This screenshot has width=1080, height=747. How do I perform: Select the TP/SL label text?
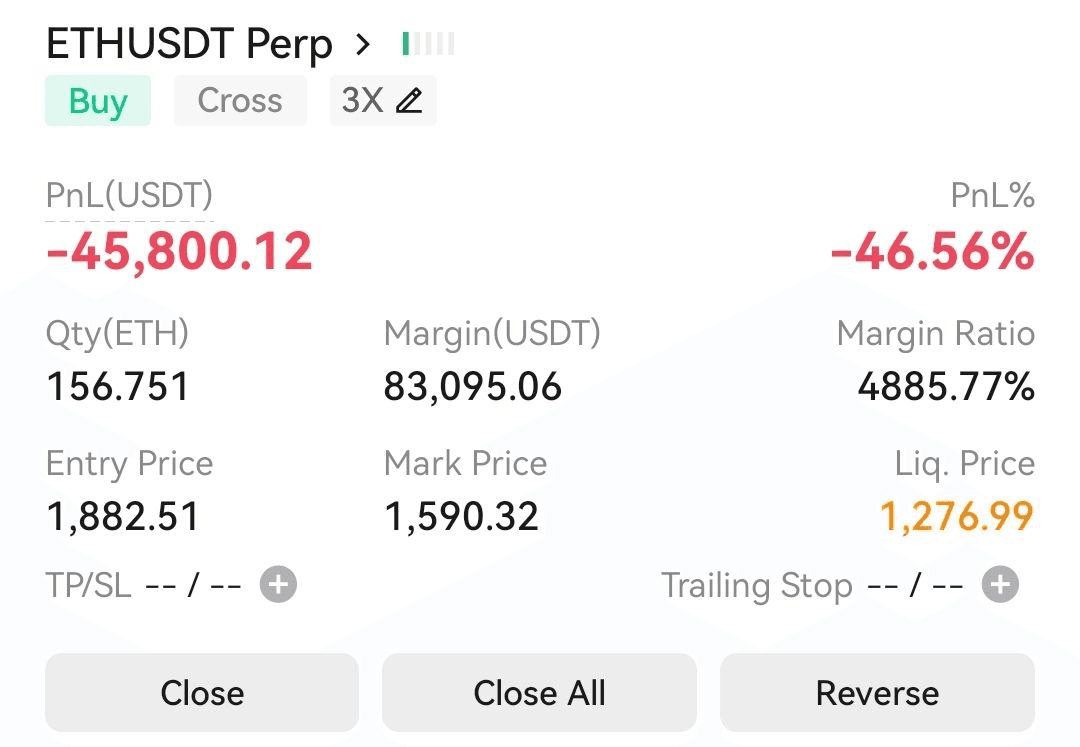click(88, 585)
